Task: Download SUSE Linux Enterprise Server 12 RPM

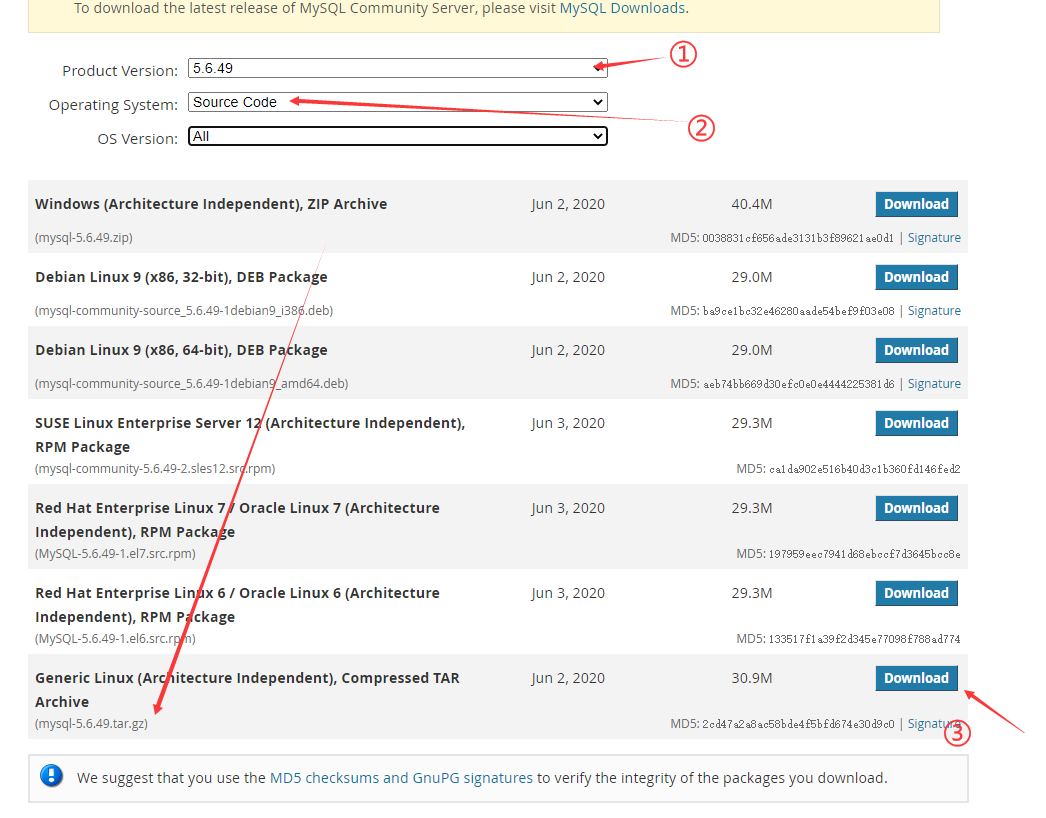Action: click(916, 423)
